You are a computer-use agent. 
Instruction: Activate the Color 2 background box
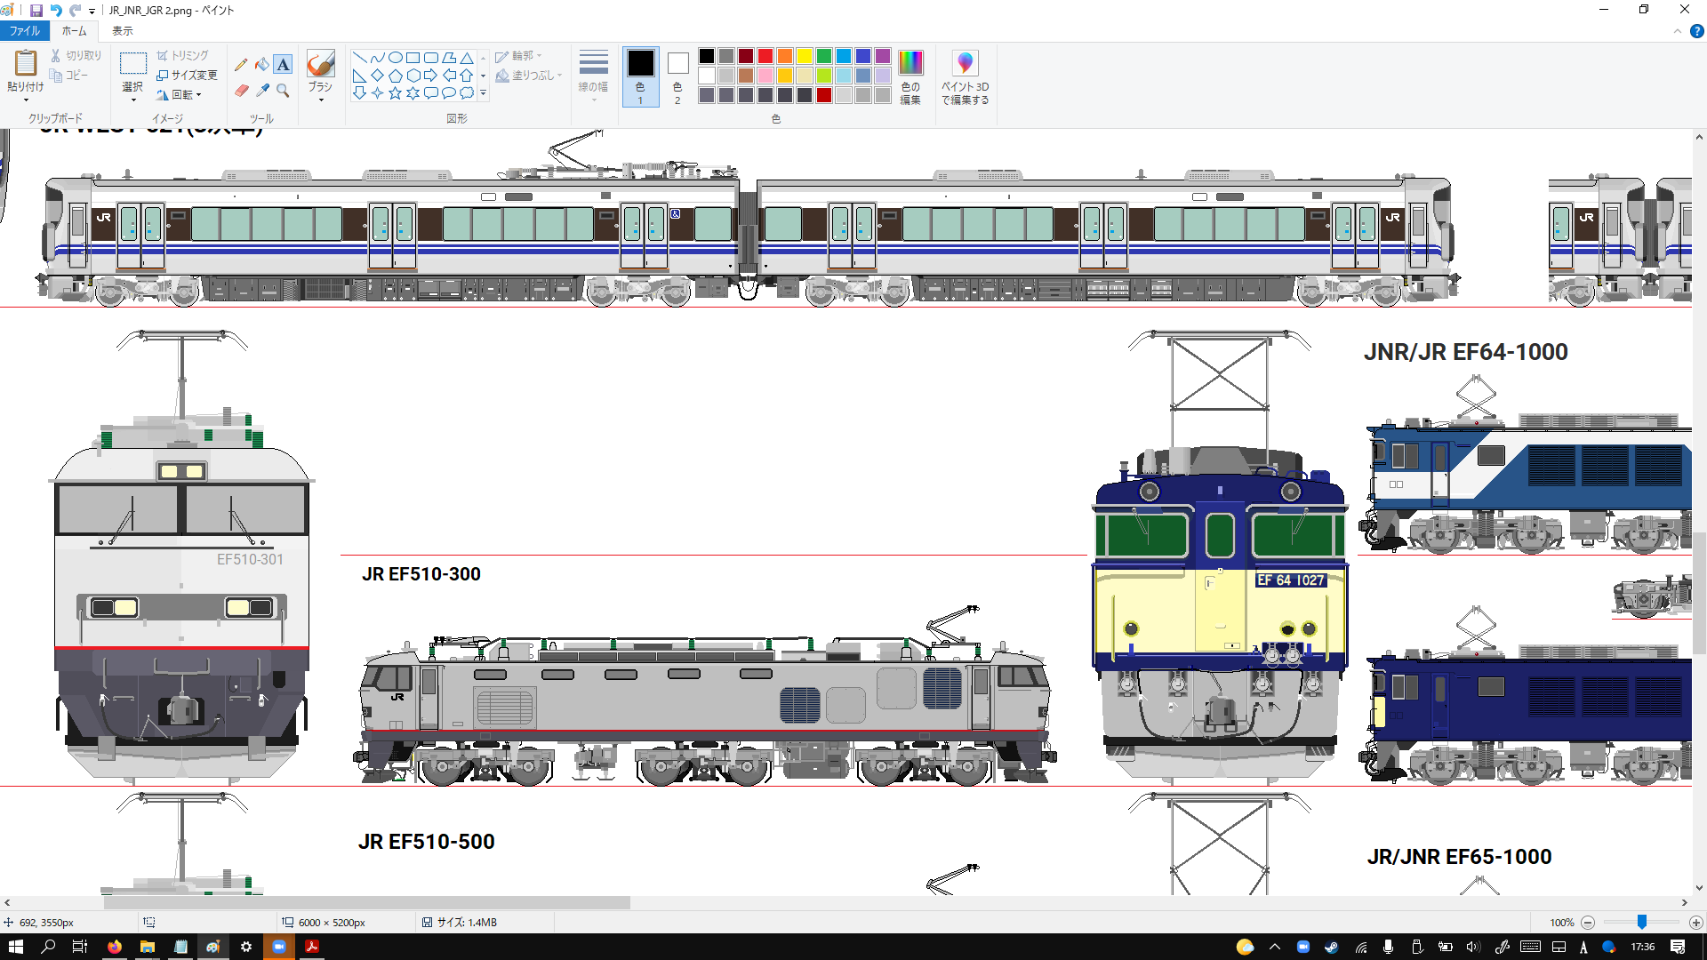677,76
